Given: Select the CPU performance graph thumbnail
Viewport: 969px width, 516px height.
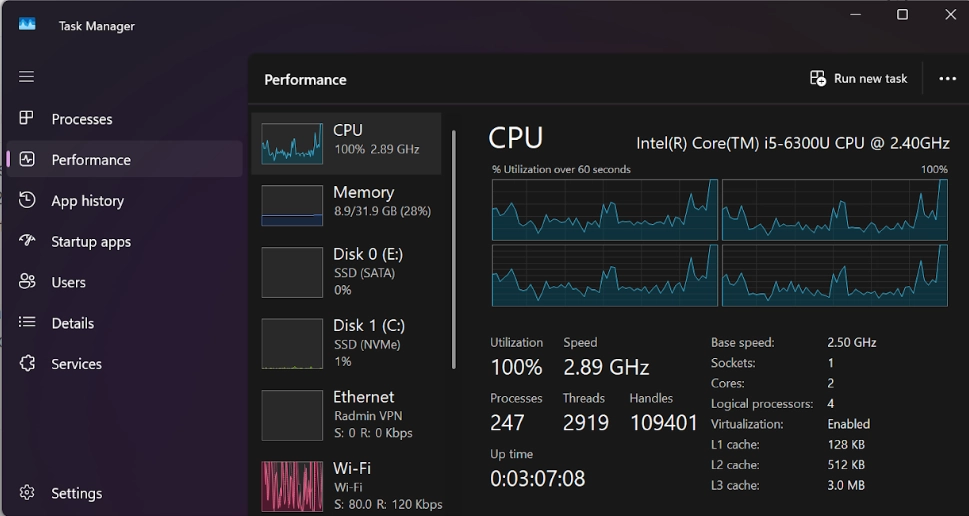Looking at the screenshot, I should point(292,143).
